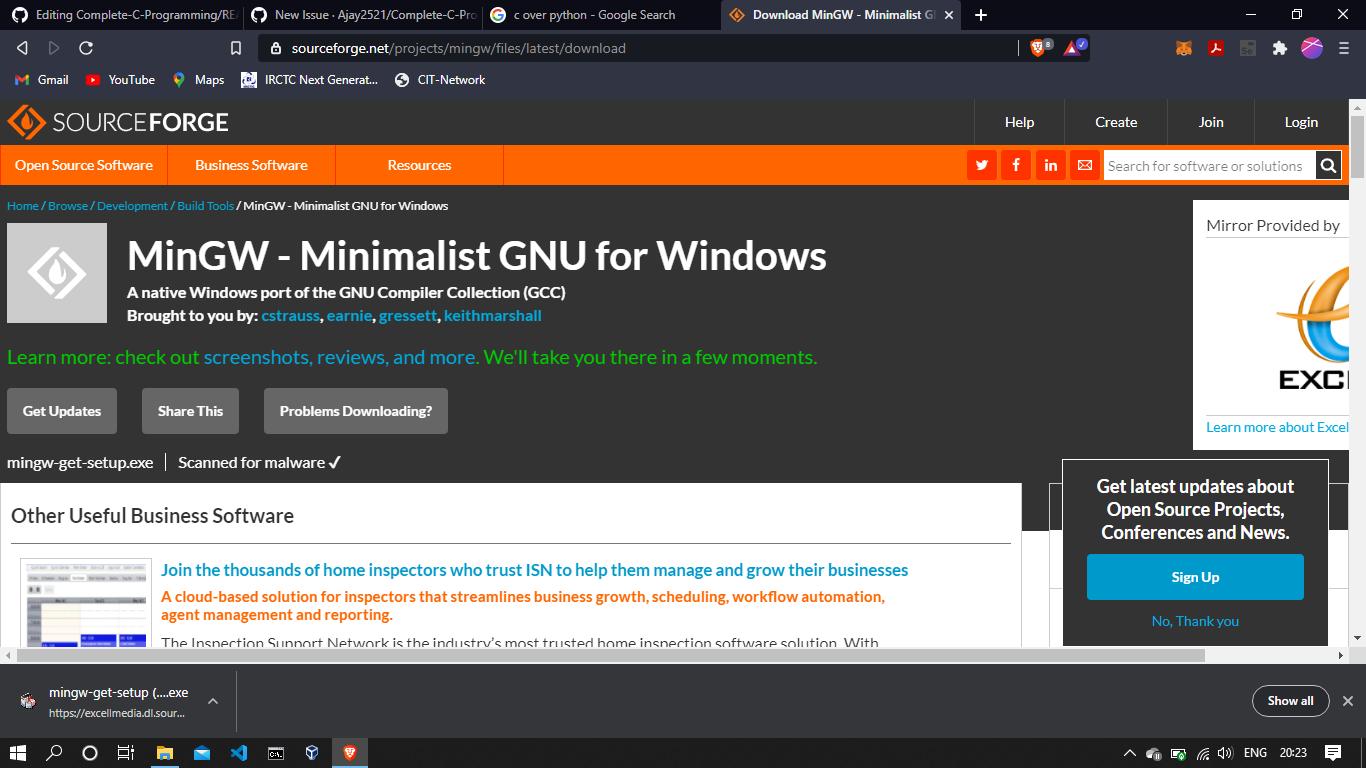Open Brave Shields lion icon

point(1040,47)
